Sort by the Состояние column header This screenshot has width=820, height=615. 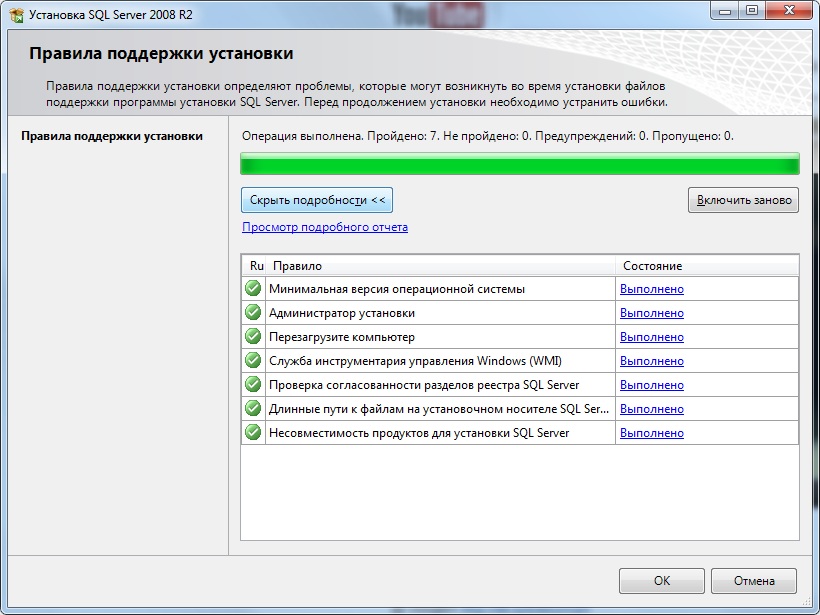click(707, 266)
